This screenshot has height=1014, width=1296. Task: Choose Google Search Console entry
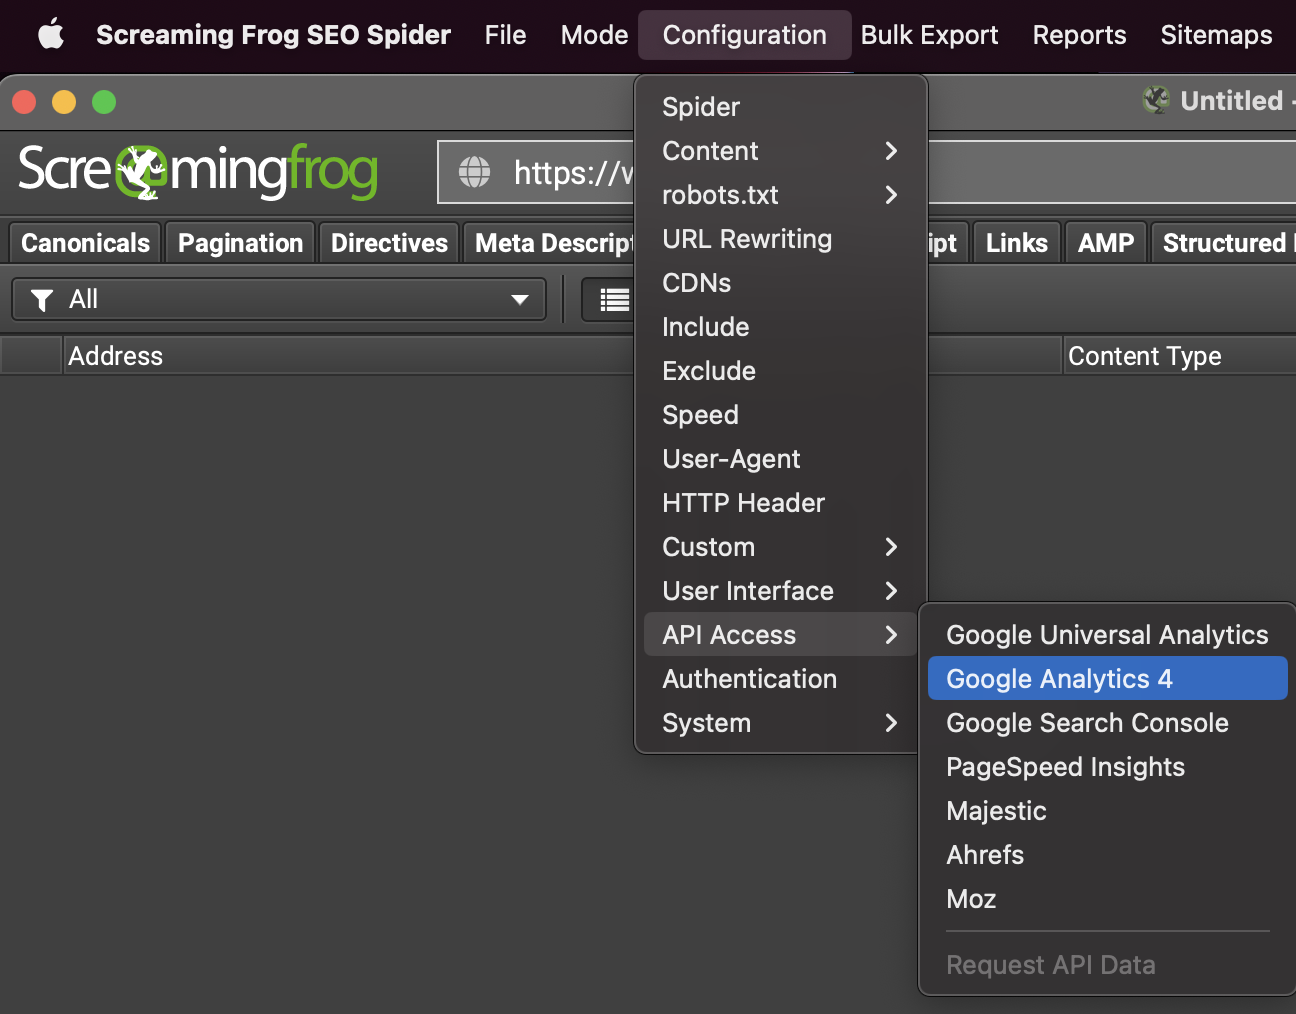click(x=1087, y=723)
